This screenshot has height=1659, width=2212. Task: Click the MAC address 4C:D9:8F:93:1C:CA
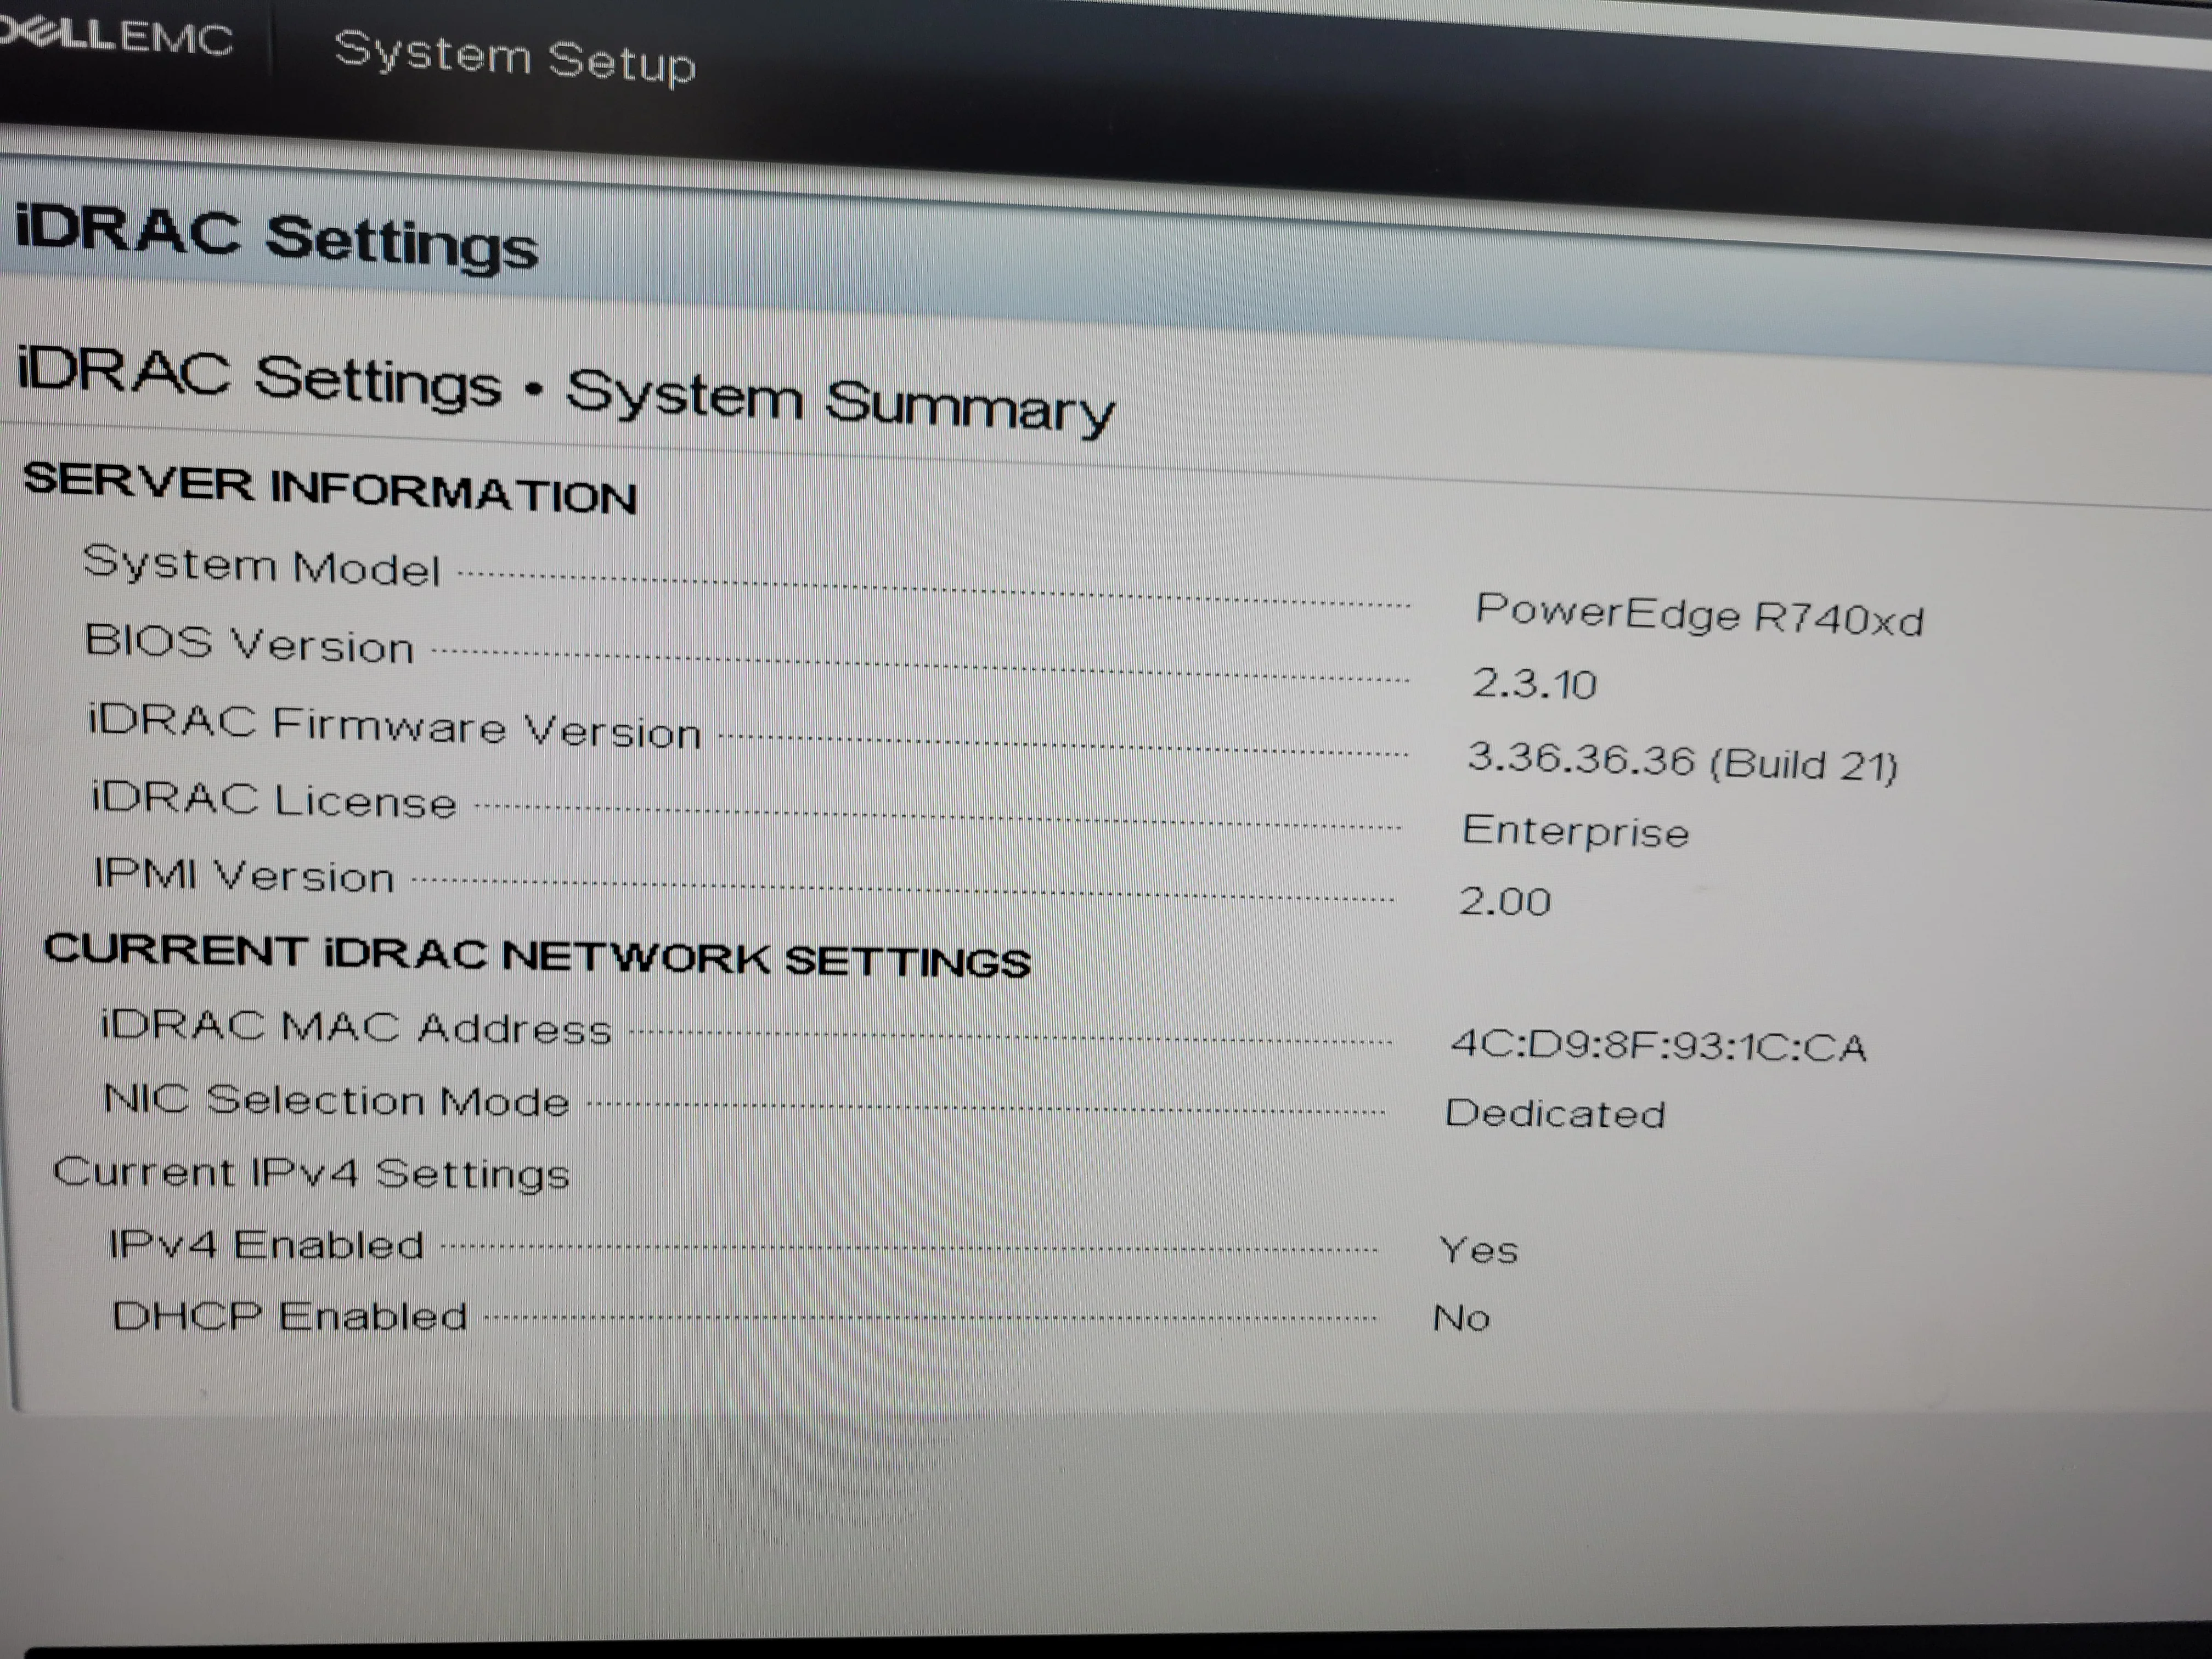point(1658,1046)
